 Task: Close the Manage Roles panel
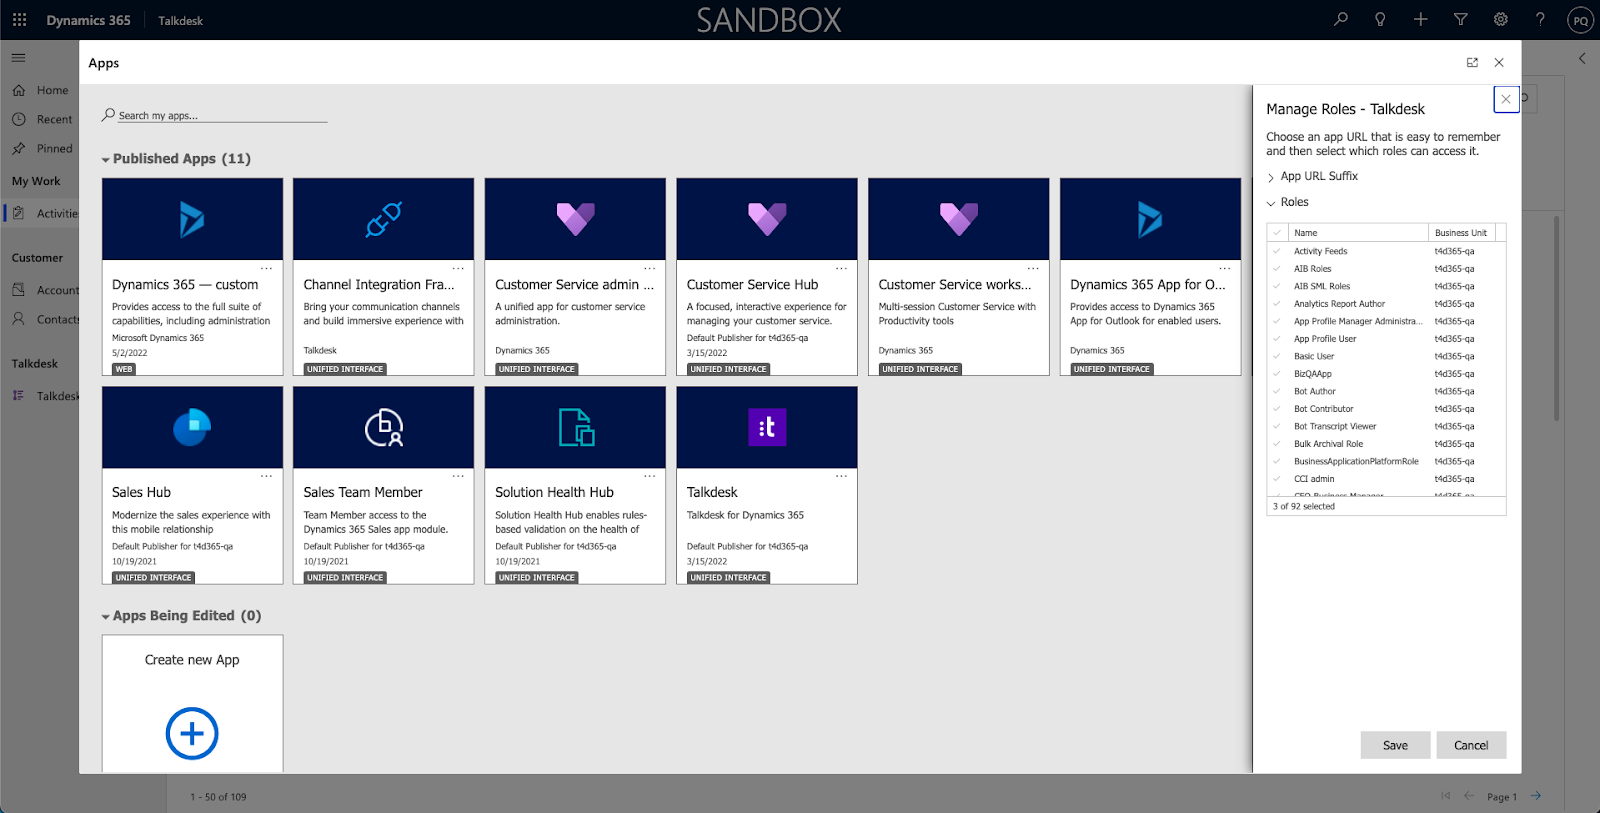coord(1506,99)
